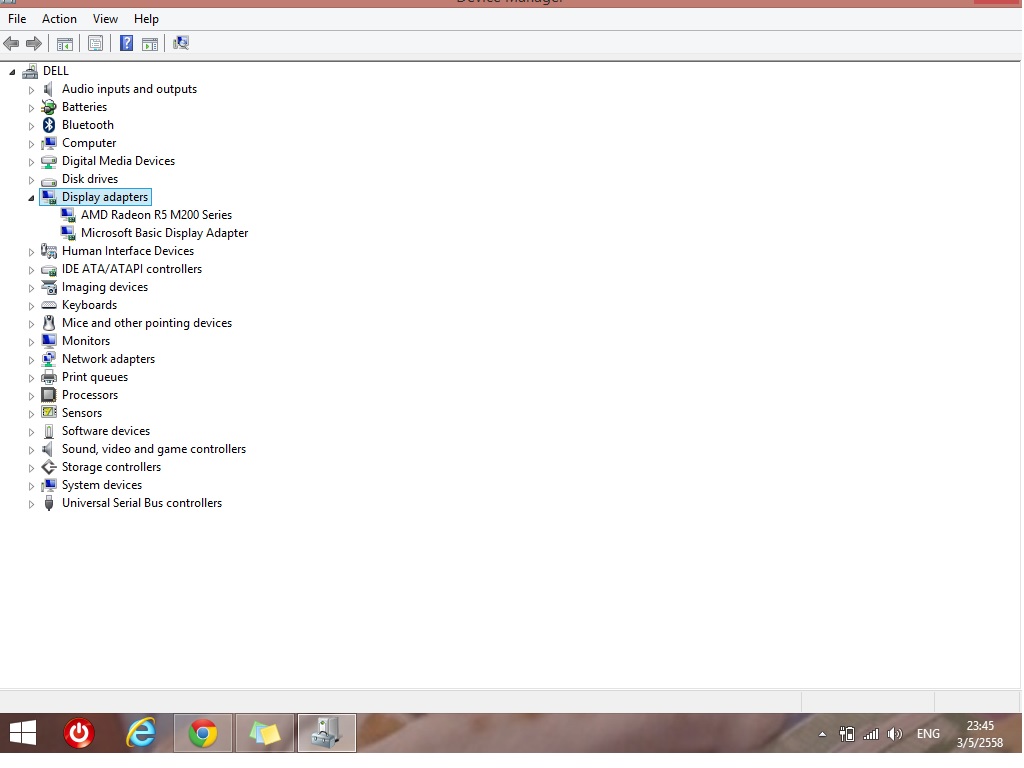1024x768 pixels.
Task: Click the Device Manager taskbar button
Action: pyautogui.click(x=327, y=734)
